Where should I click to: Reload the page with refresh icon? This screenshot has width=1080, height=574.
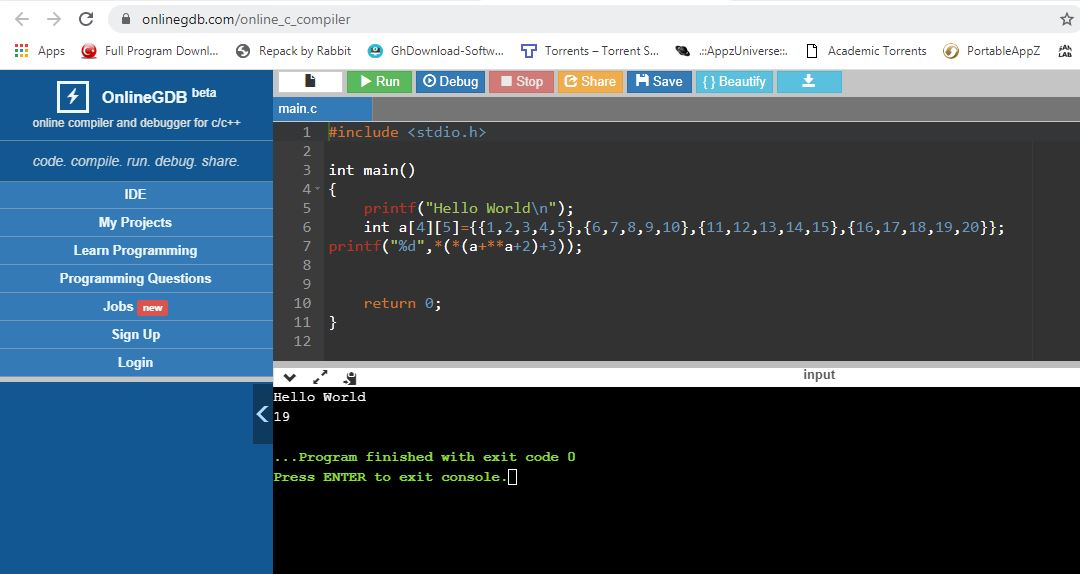tap(86, 19)
